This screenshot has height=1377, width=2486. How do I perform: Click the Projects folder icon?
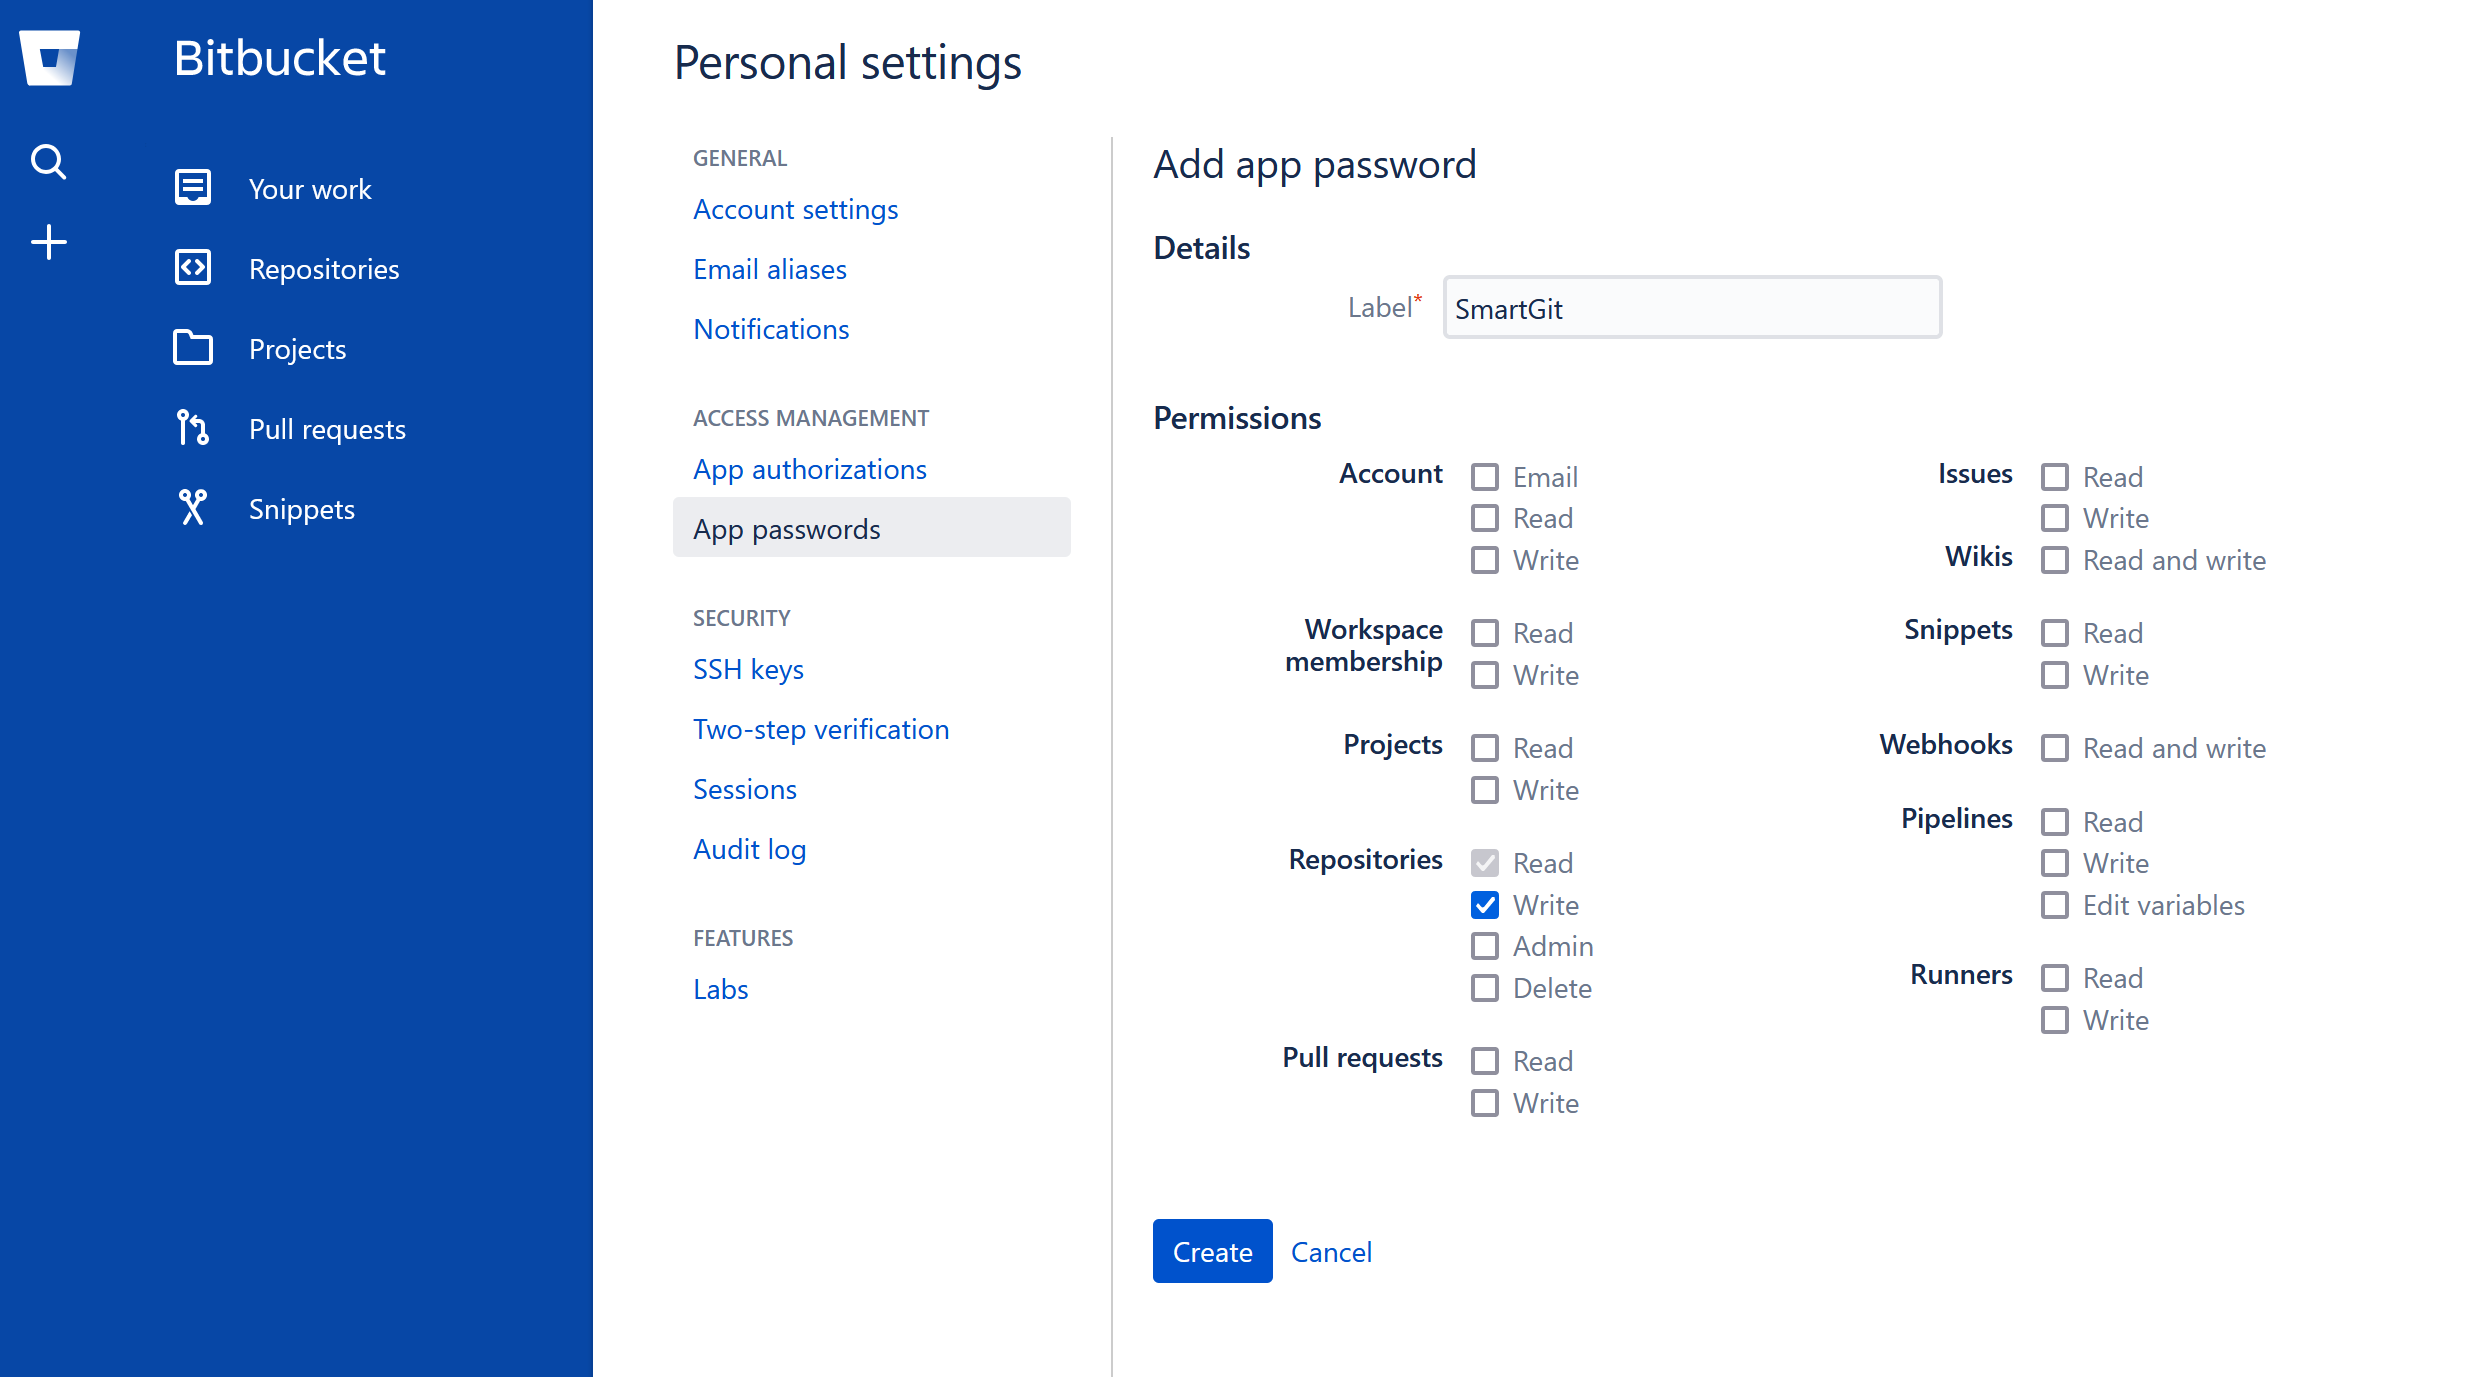pos(193,347)
